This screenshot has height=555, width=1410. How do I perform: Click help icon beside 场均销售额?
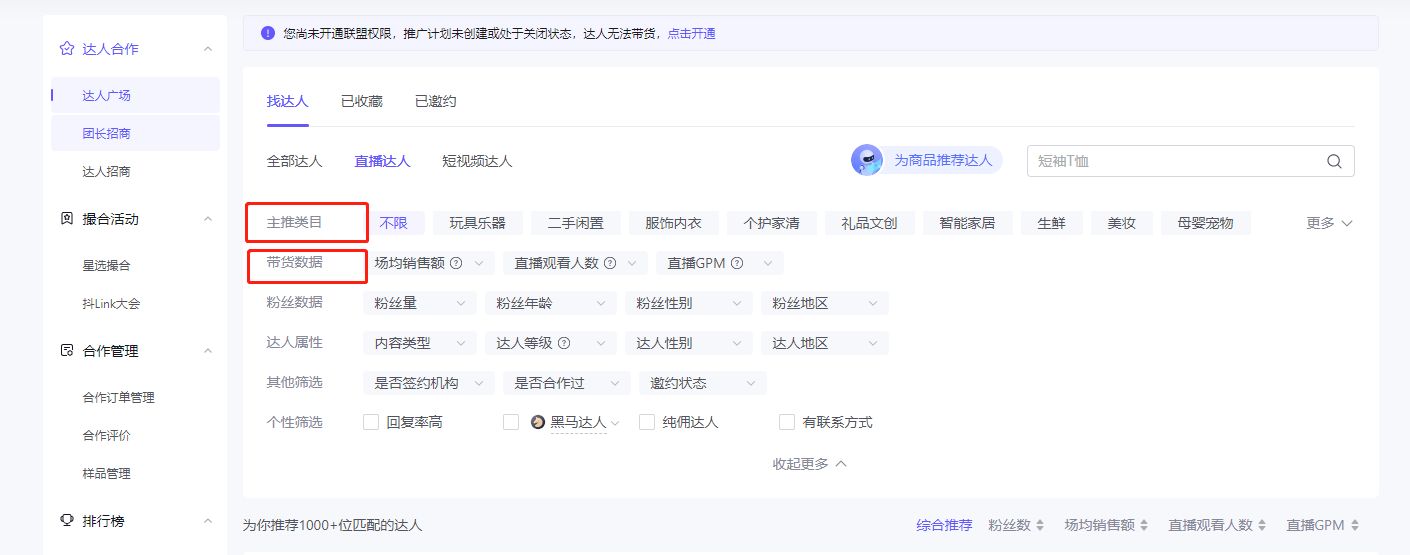click(x=456, y=263)
